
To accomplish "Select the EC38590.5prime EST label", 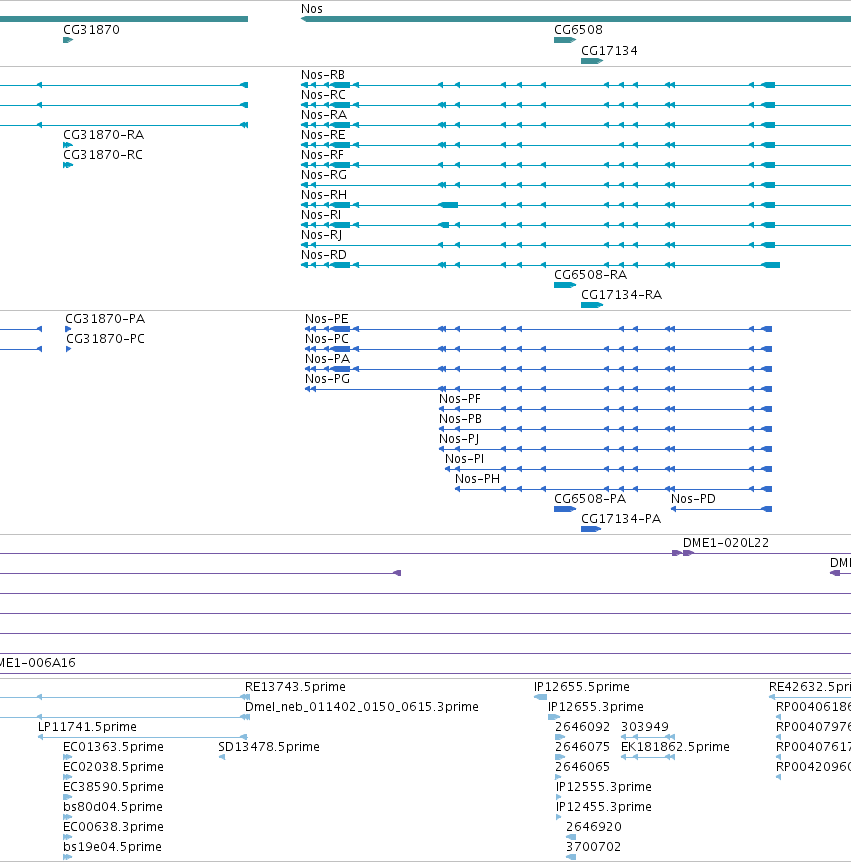I will [113, 787].
